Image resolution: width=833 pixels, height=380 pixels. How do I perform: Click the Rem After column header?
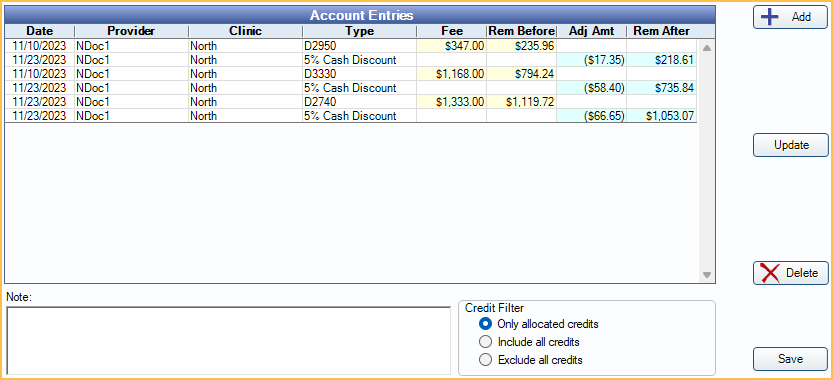click(661, 31)
